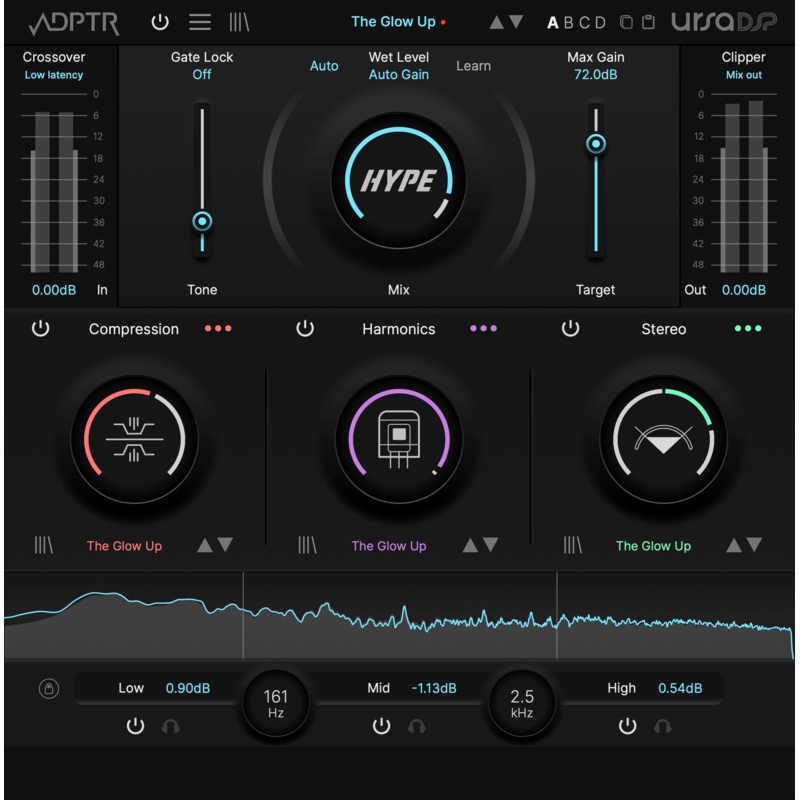Open the Harmonics preset browser icon

[x=307, y=545]
